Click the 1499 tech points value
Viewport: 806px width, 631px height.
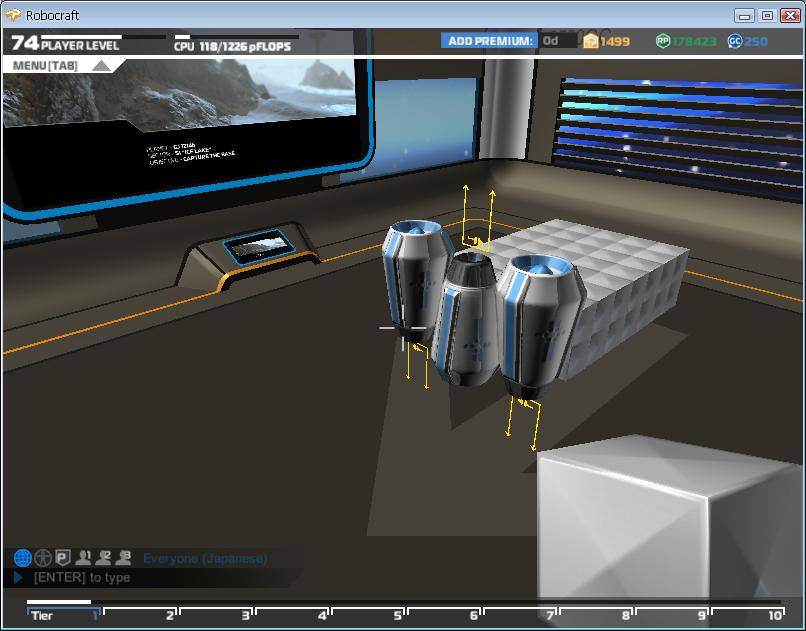(x=615, y=42)
